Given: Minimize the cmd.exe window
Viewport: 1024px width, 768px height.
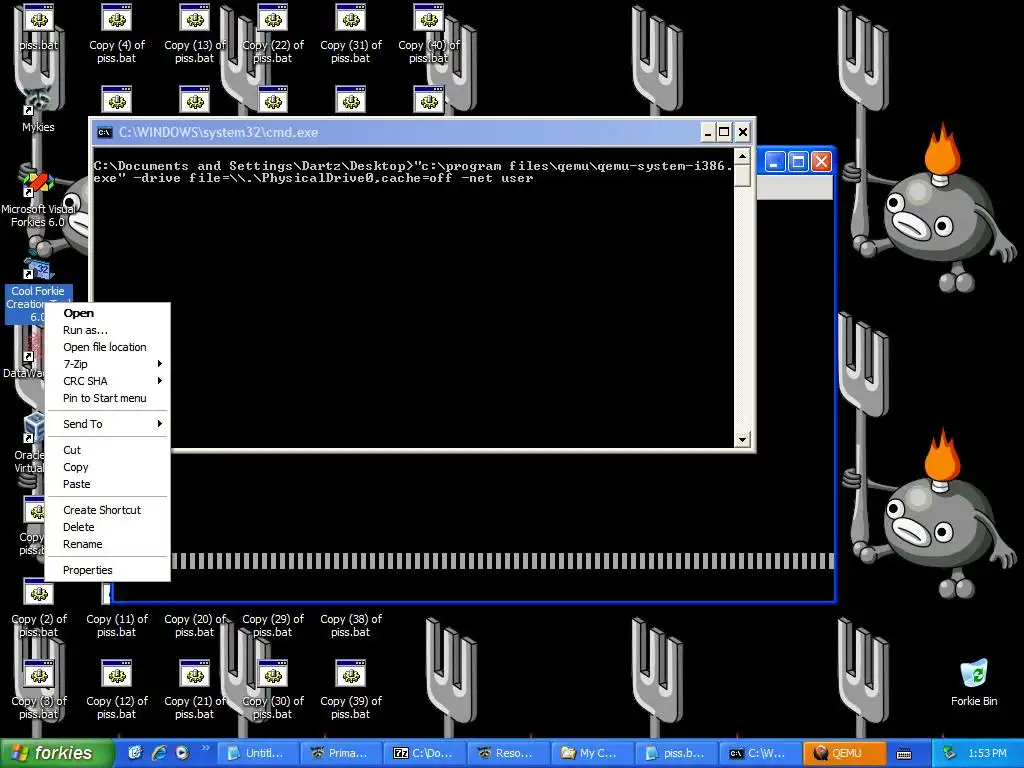Looking at the screenshot, I should click(708, 133).
